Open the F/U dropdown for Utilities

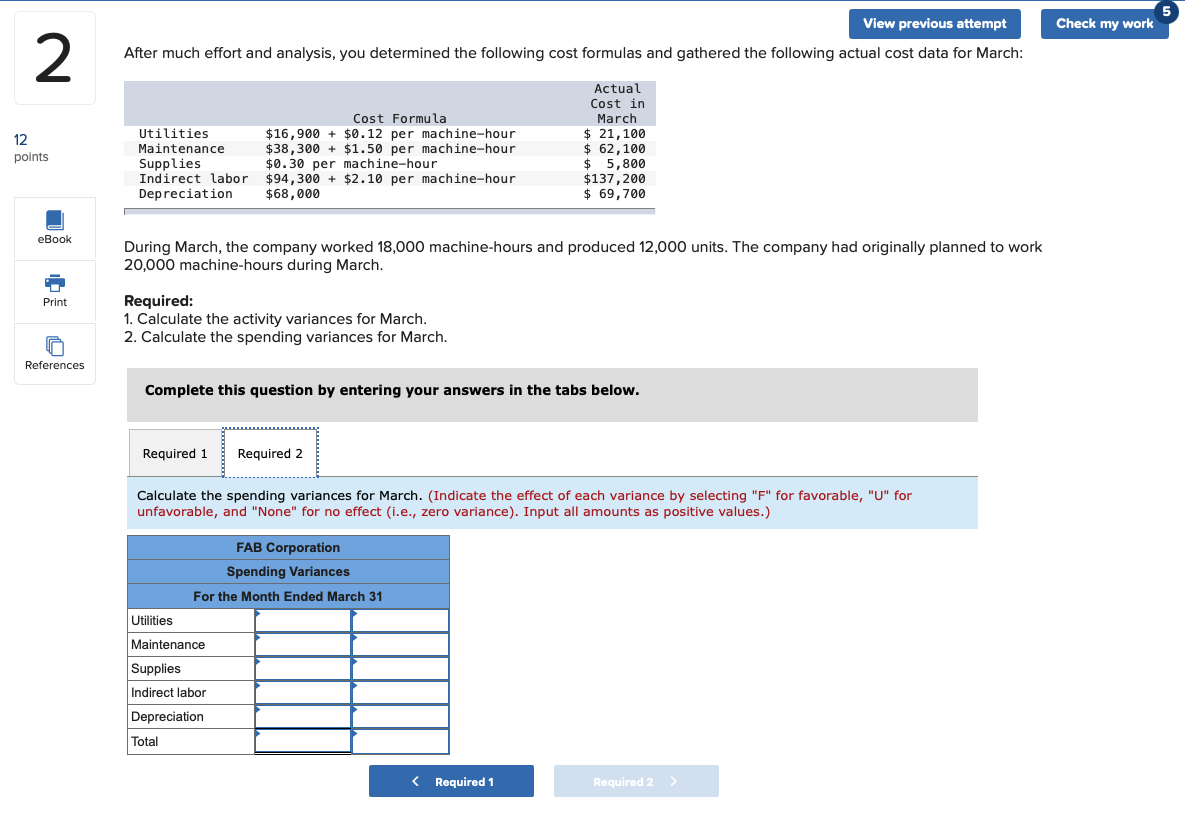[x=399, y=620]
